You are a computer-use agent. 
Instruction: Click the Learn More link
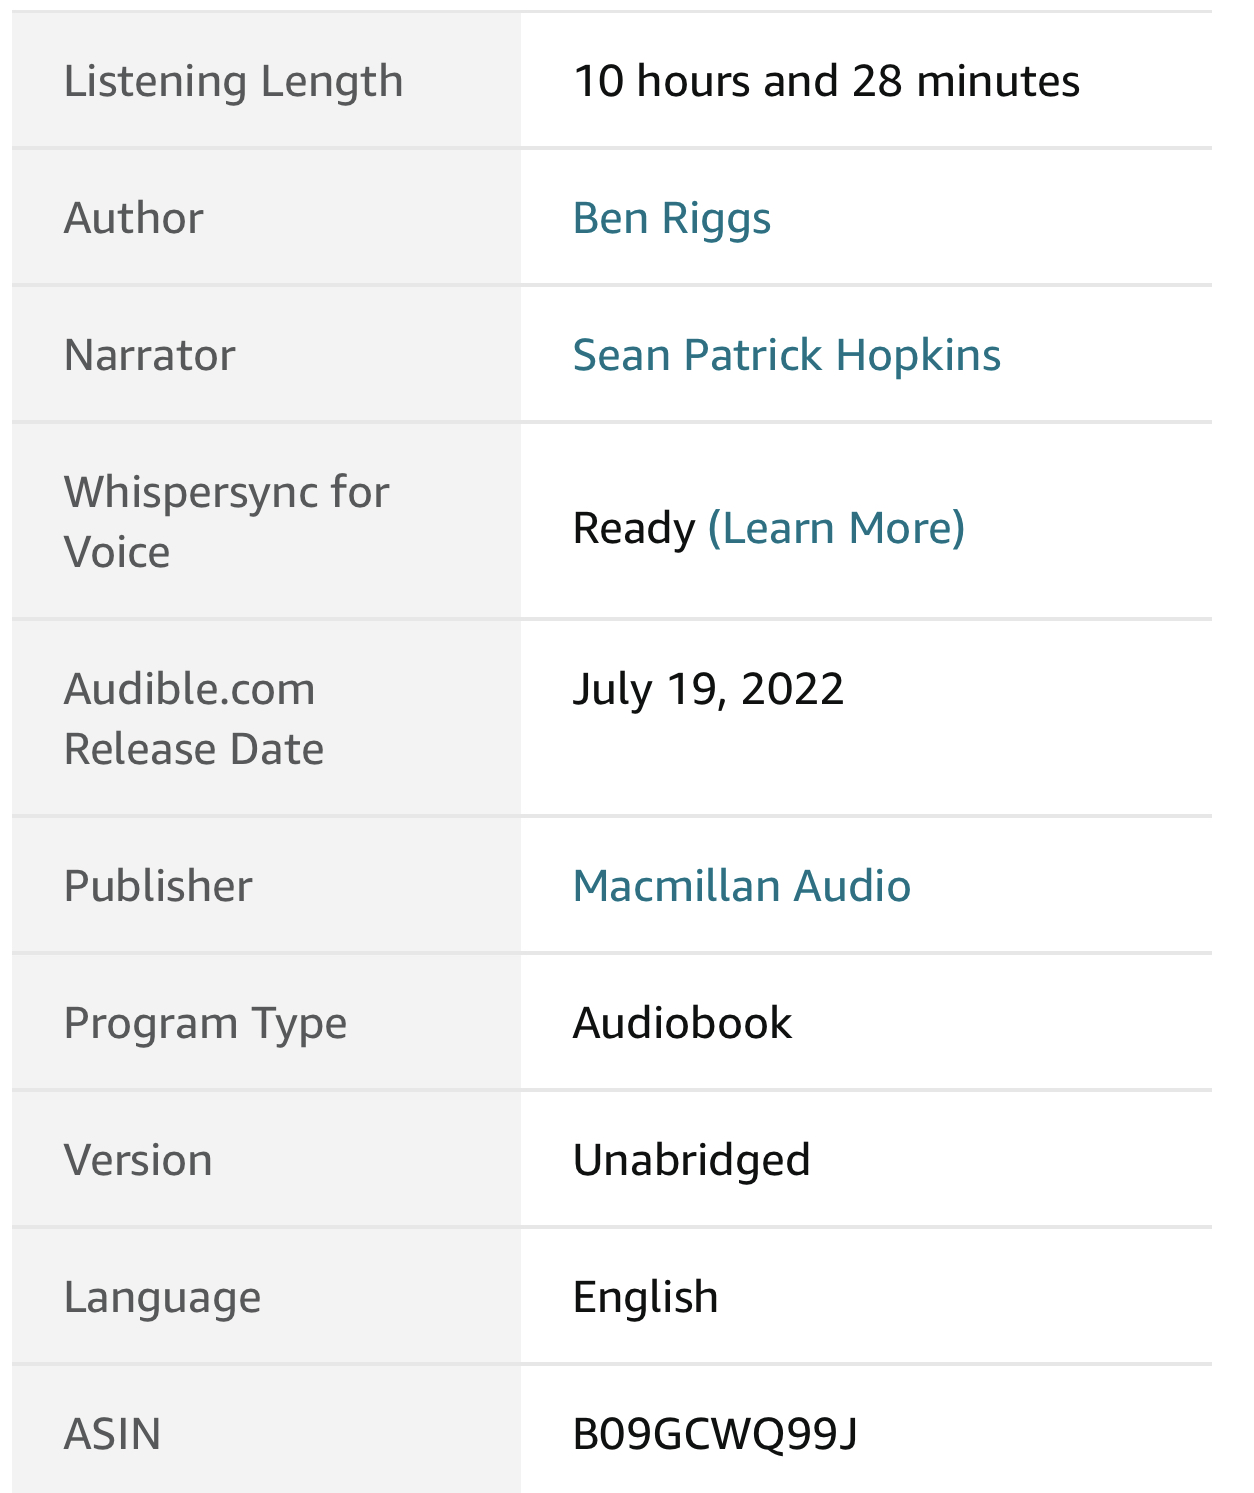pos(836,528)
